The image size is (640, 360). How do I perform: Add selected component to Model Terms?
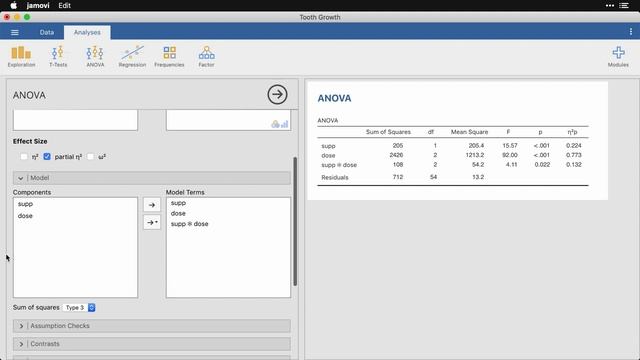click(152, 205)
